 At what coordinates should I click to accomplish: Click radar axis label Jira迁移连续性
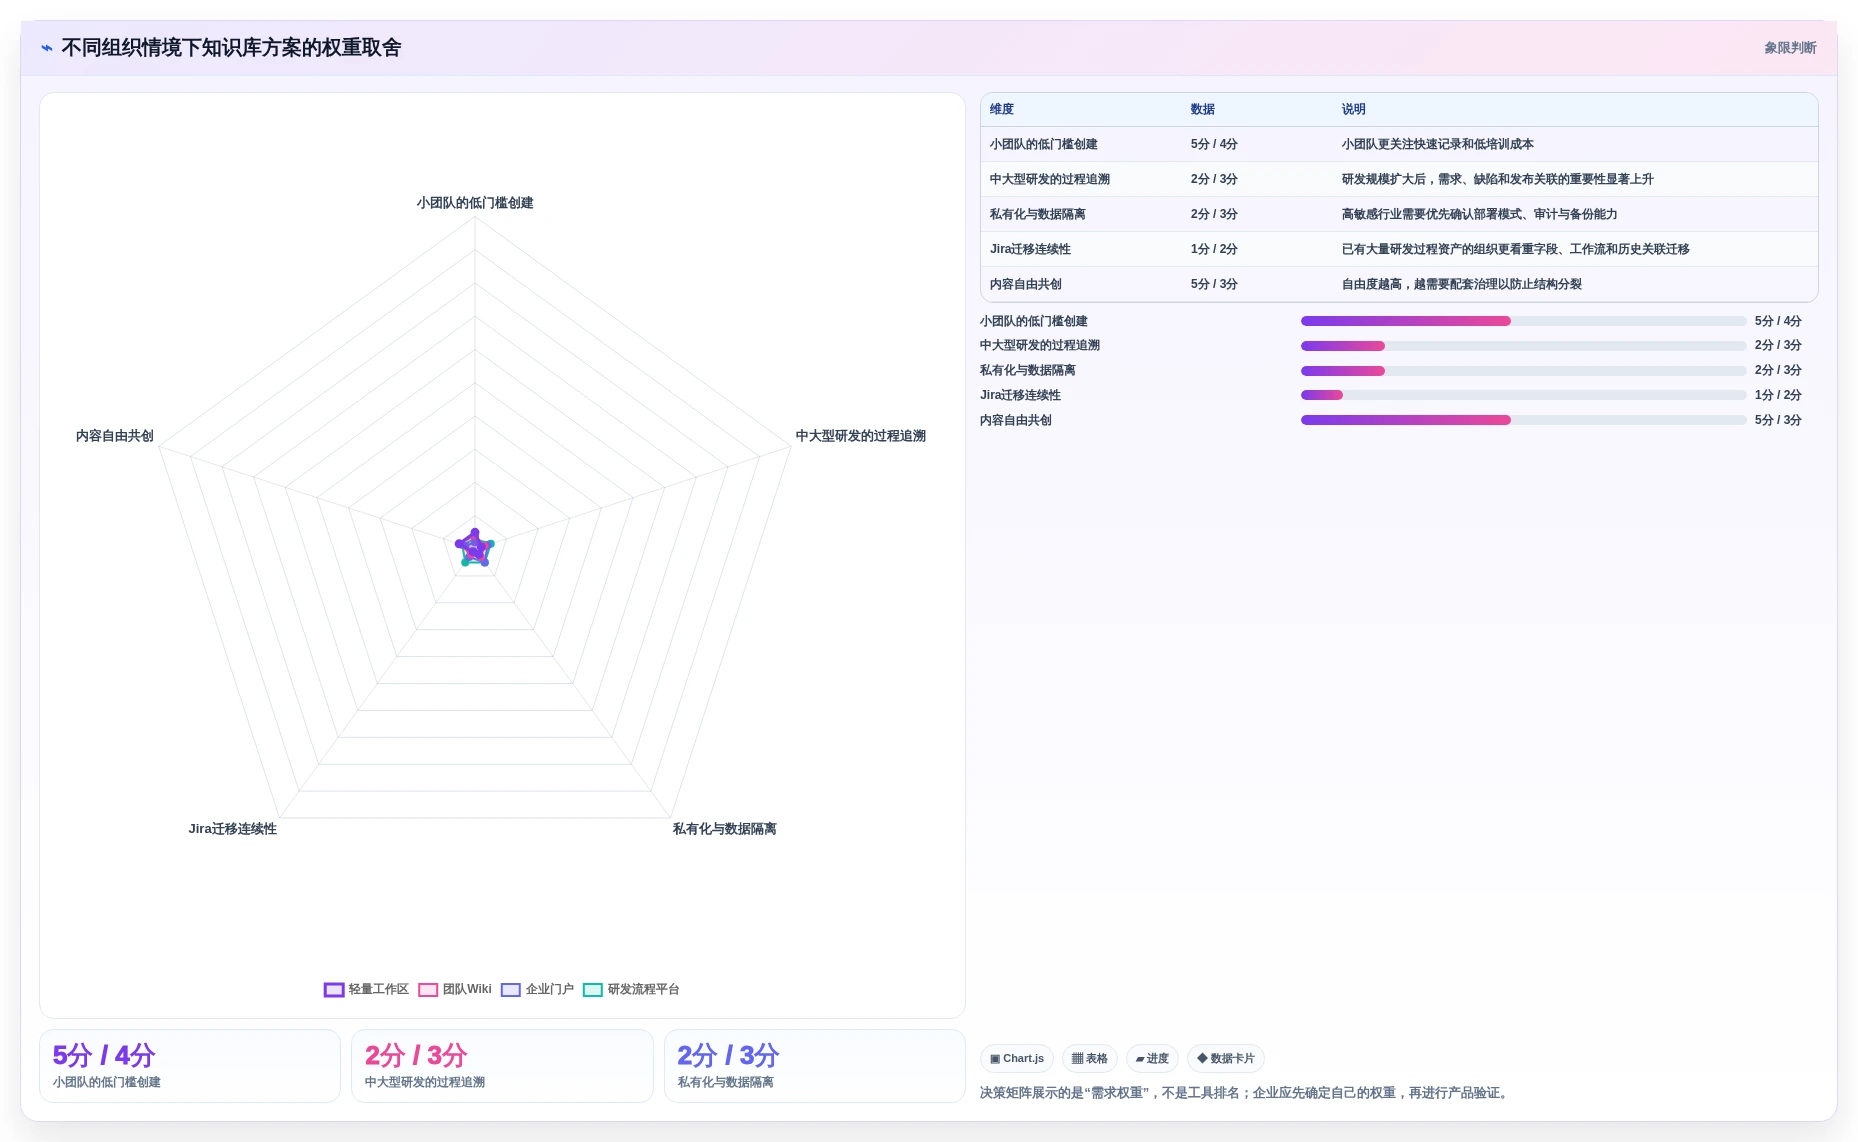click(x=232, y=829)
